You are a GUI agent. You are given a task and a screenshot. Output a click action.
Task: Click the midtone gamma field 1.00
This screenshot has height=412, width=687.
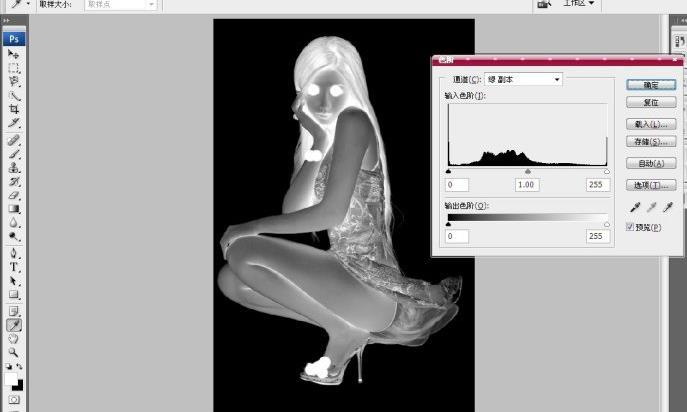point(527,185)
